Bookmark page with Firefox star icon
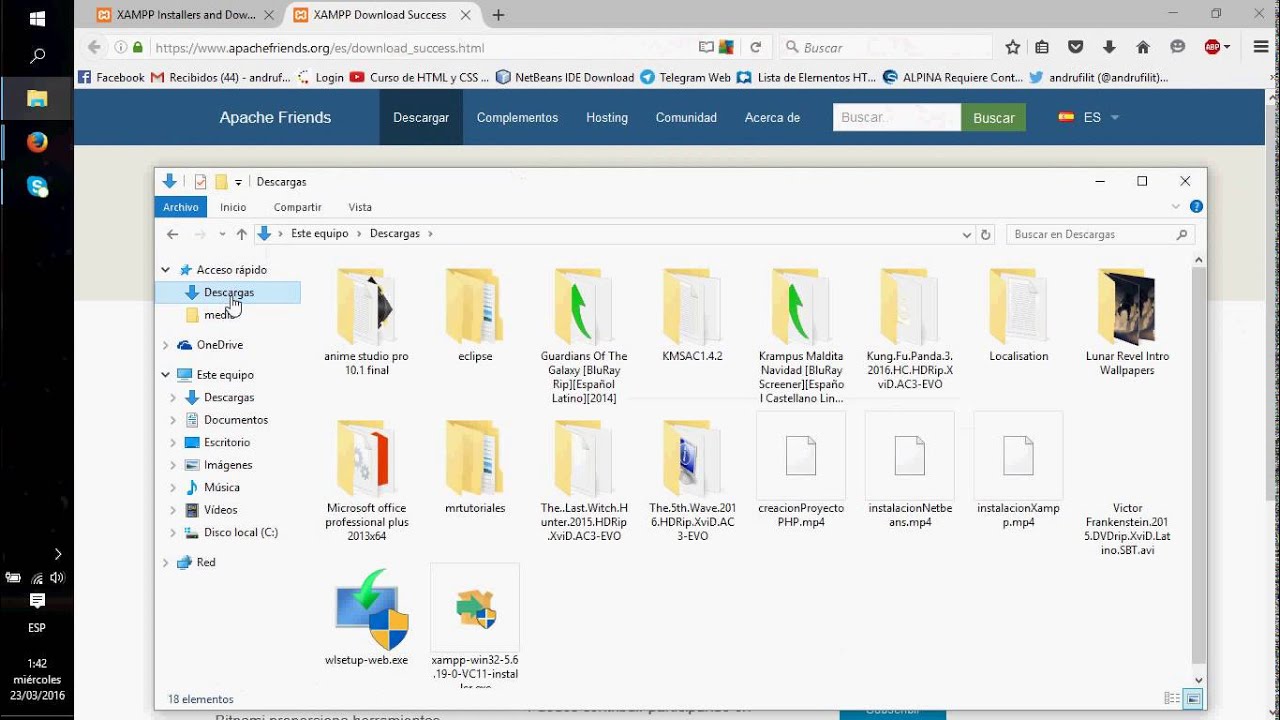1280x720 pixels. (x=1013, y=47)
